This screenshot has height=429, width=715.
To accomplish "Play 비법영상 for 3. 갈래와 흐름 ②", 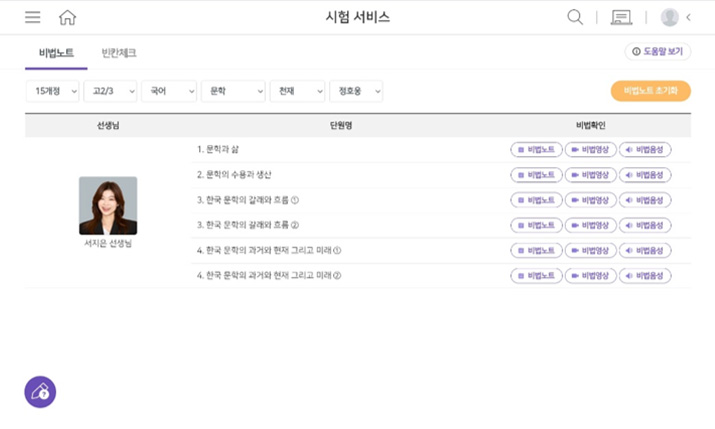I will [x=591, y=225].
